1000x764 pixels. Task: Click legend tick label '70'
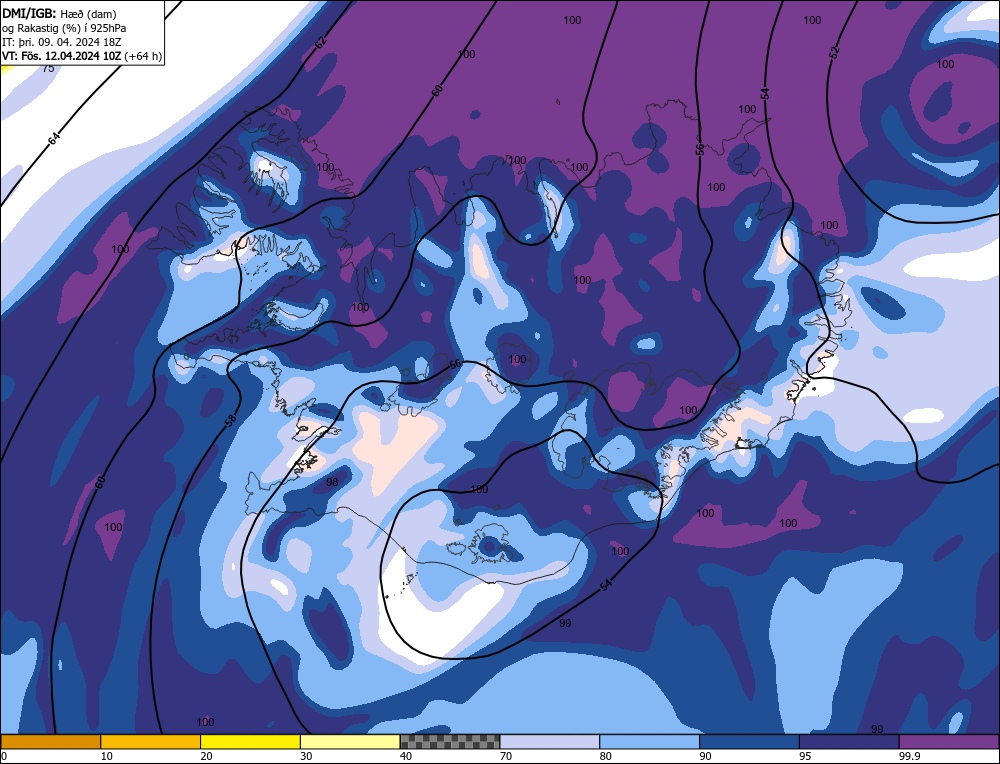coord(506,756)
